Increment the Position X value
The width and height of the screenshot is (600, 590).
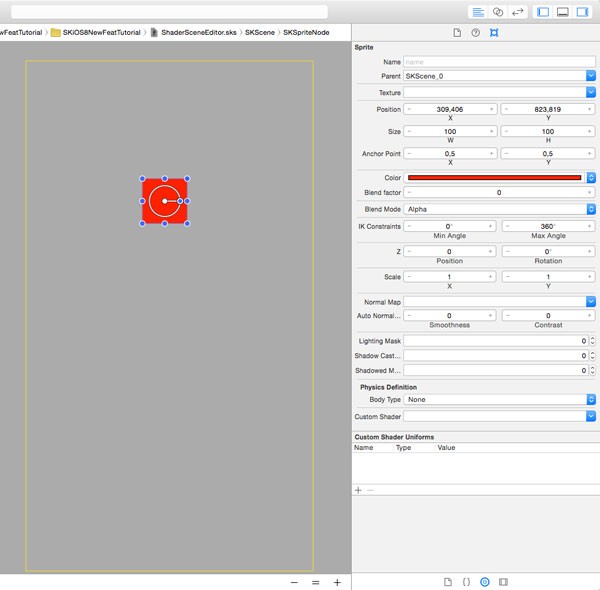coord(491,109)
